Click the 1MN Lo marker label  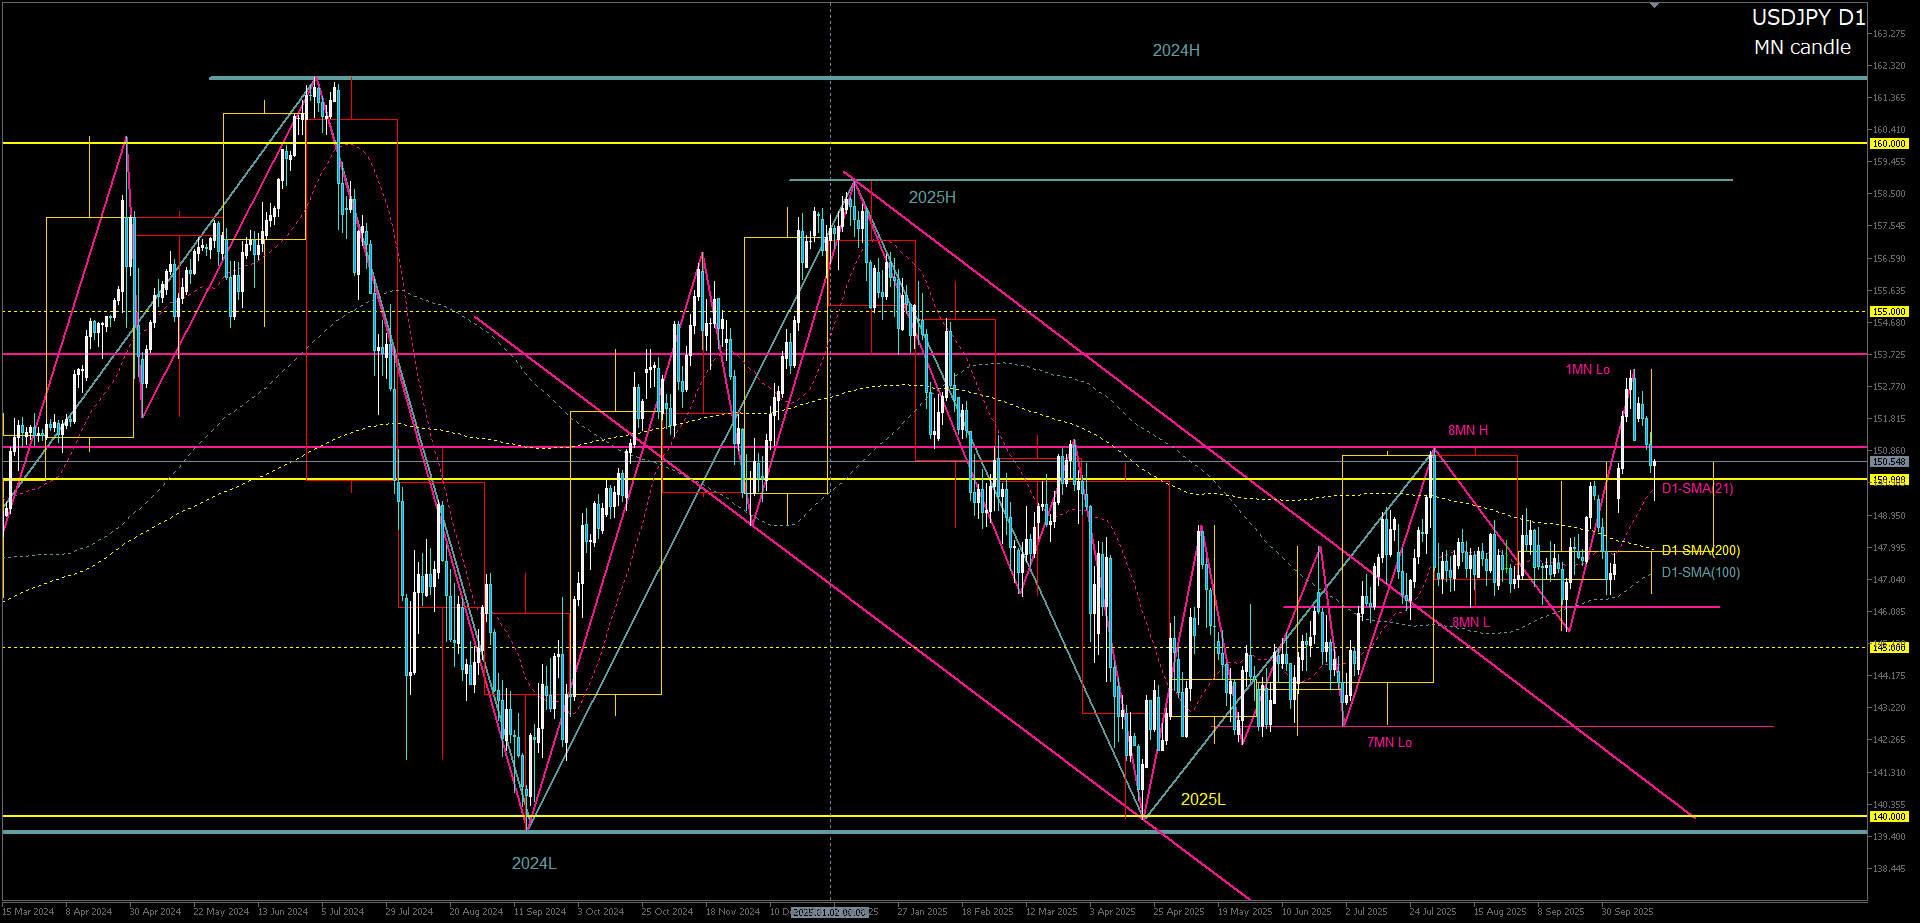[1587, 370]
